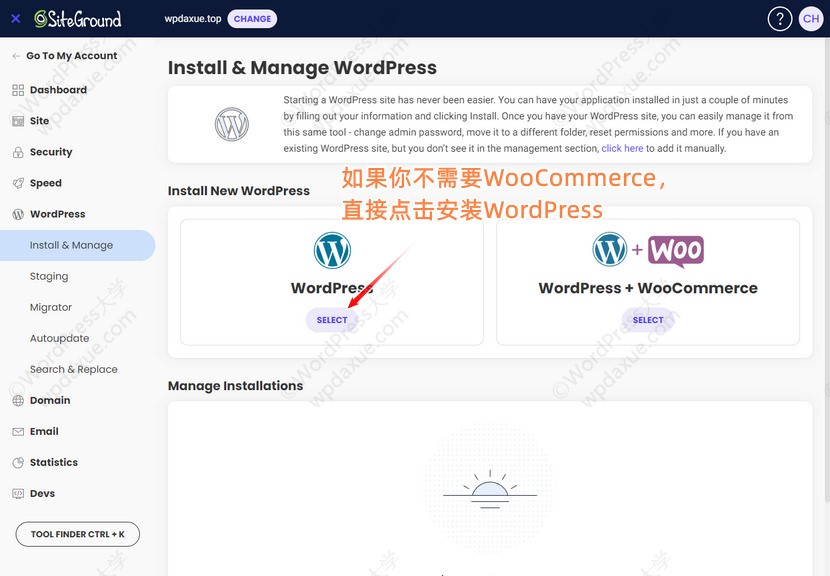The width and height of the screenshot is (830, 576).
Task: Click WordPress logo in WooCommerce card
Action: pos(610,249)
